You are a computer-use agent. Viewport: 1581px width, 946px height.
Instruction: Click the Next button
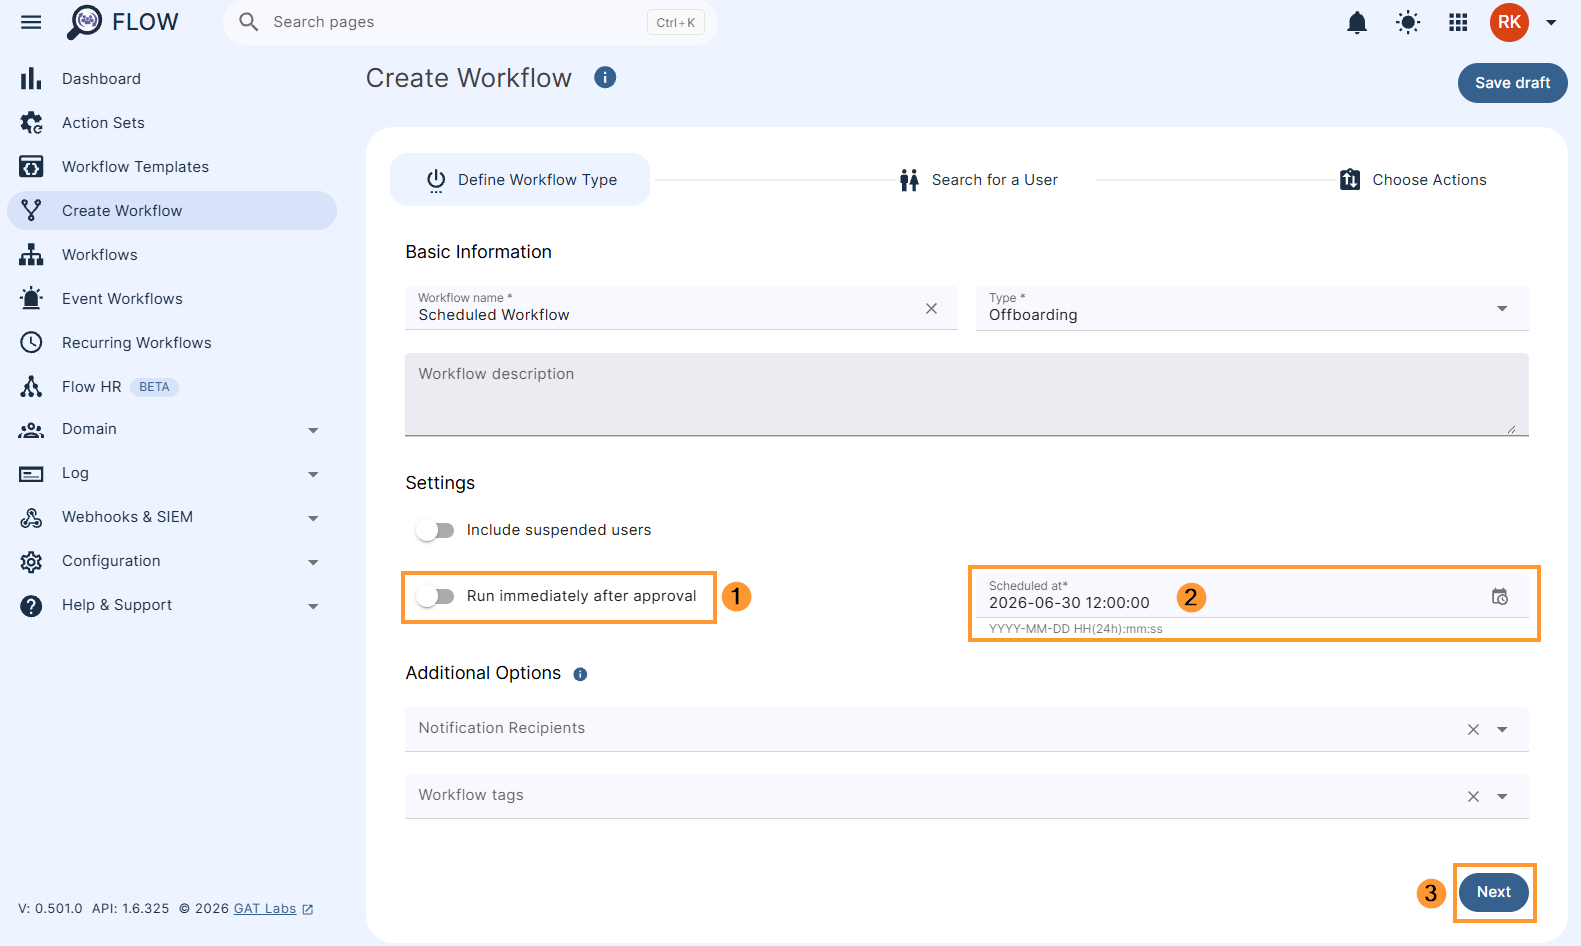click(x=1494, y=892)
